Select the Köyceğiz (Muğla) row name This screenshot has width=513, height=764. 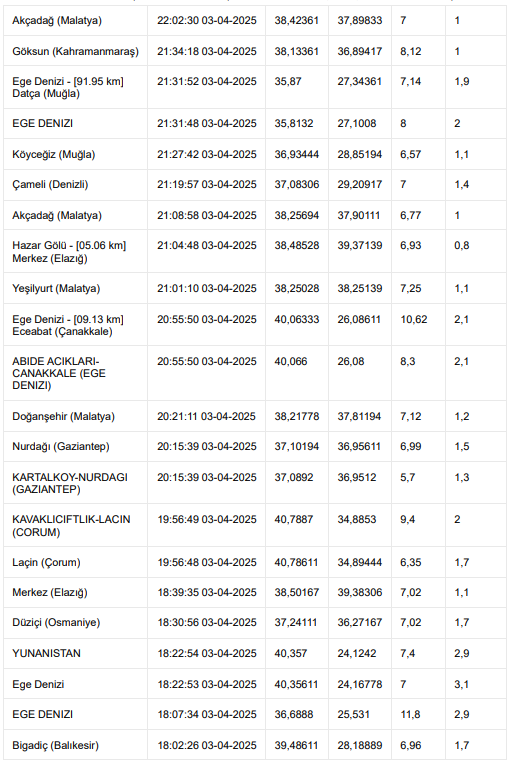coord(54,154)
